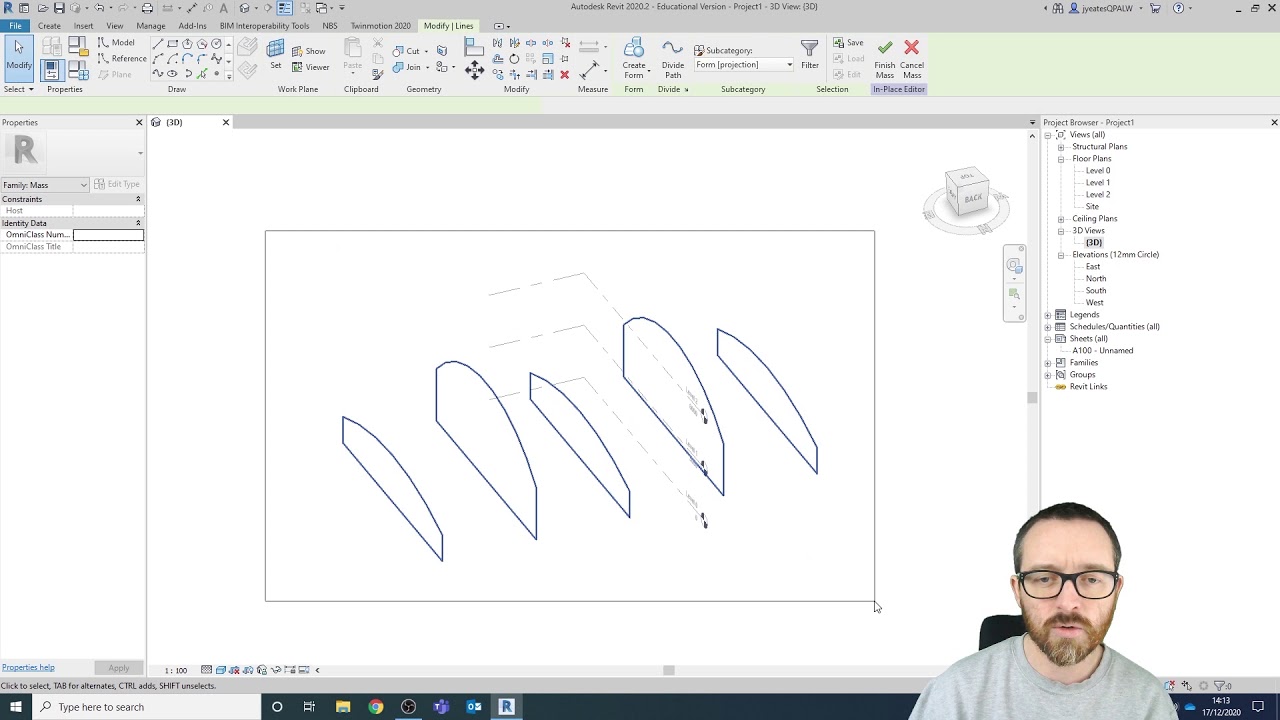Click the Join geometry tool
Image resolution: width=1280 pixels, height=720 pixels.
407,67
